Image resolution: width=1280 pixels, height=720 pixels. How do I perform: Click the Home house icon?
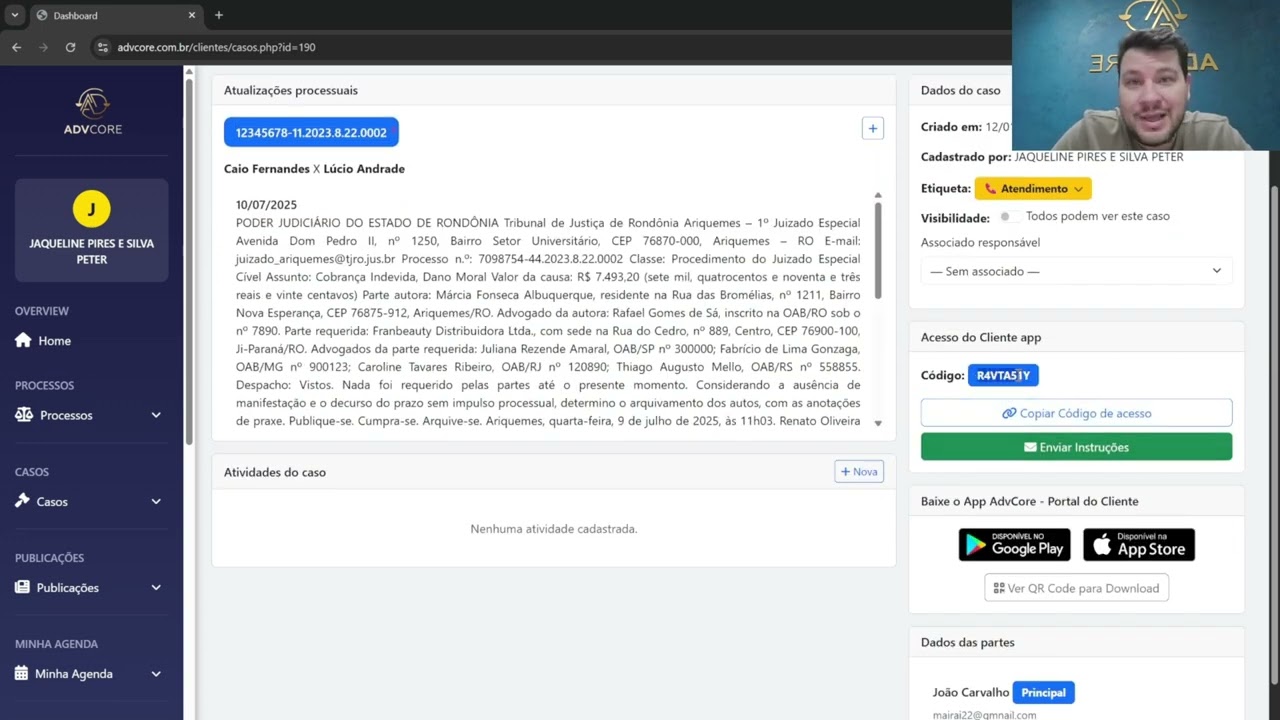[x=23, y=340]
